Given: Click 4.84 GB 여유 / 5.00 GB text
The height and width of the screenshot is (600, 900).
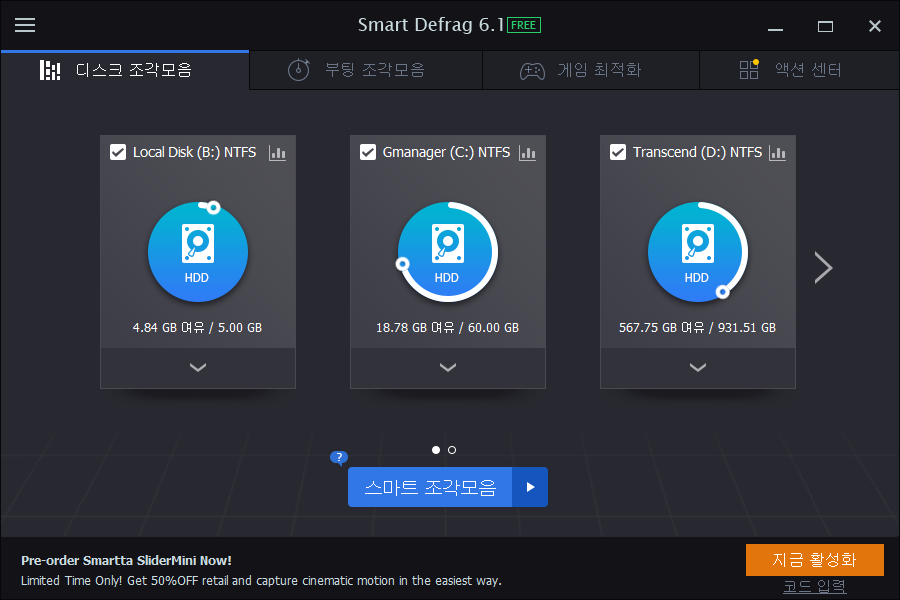Looking at the screenshot, I should coord(197,328).
